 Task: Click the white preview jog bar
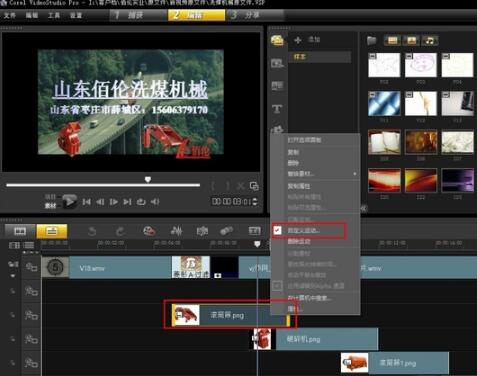click(103, 185)
